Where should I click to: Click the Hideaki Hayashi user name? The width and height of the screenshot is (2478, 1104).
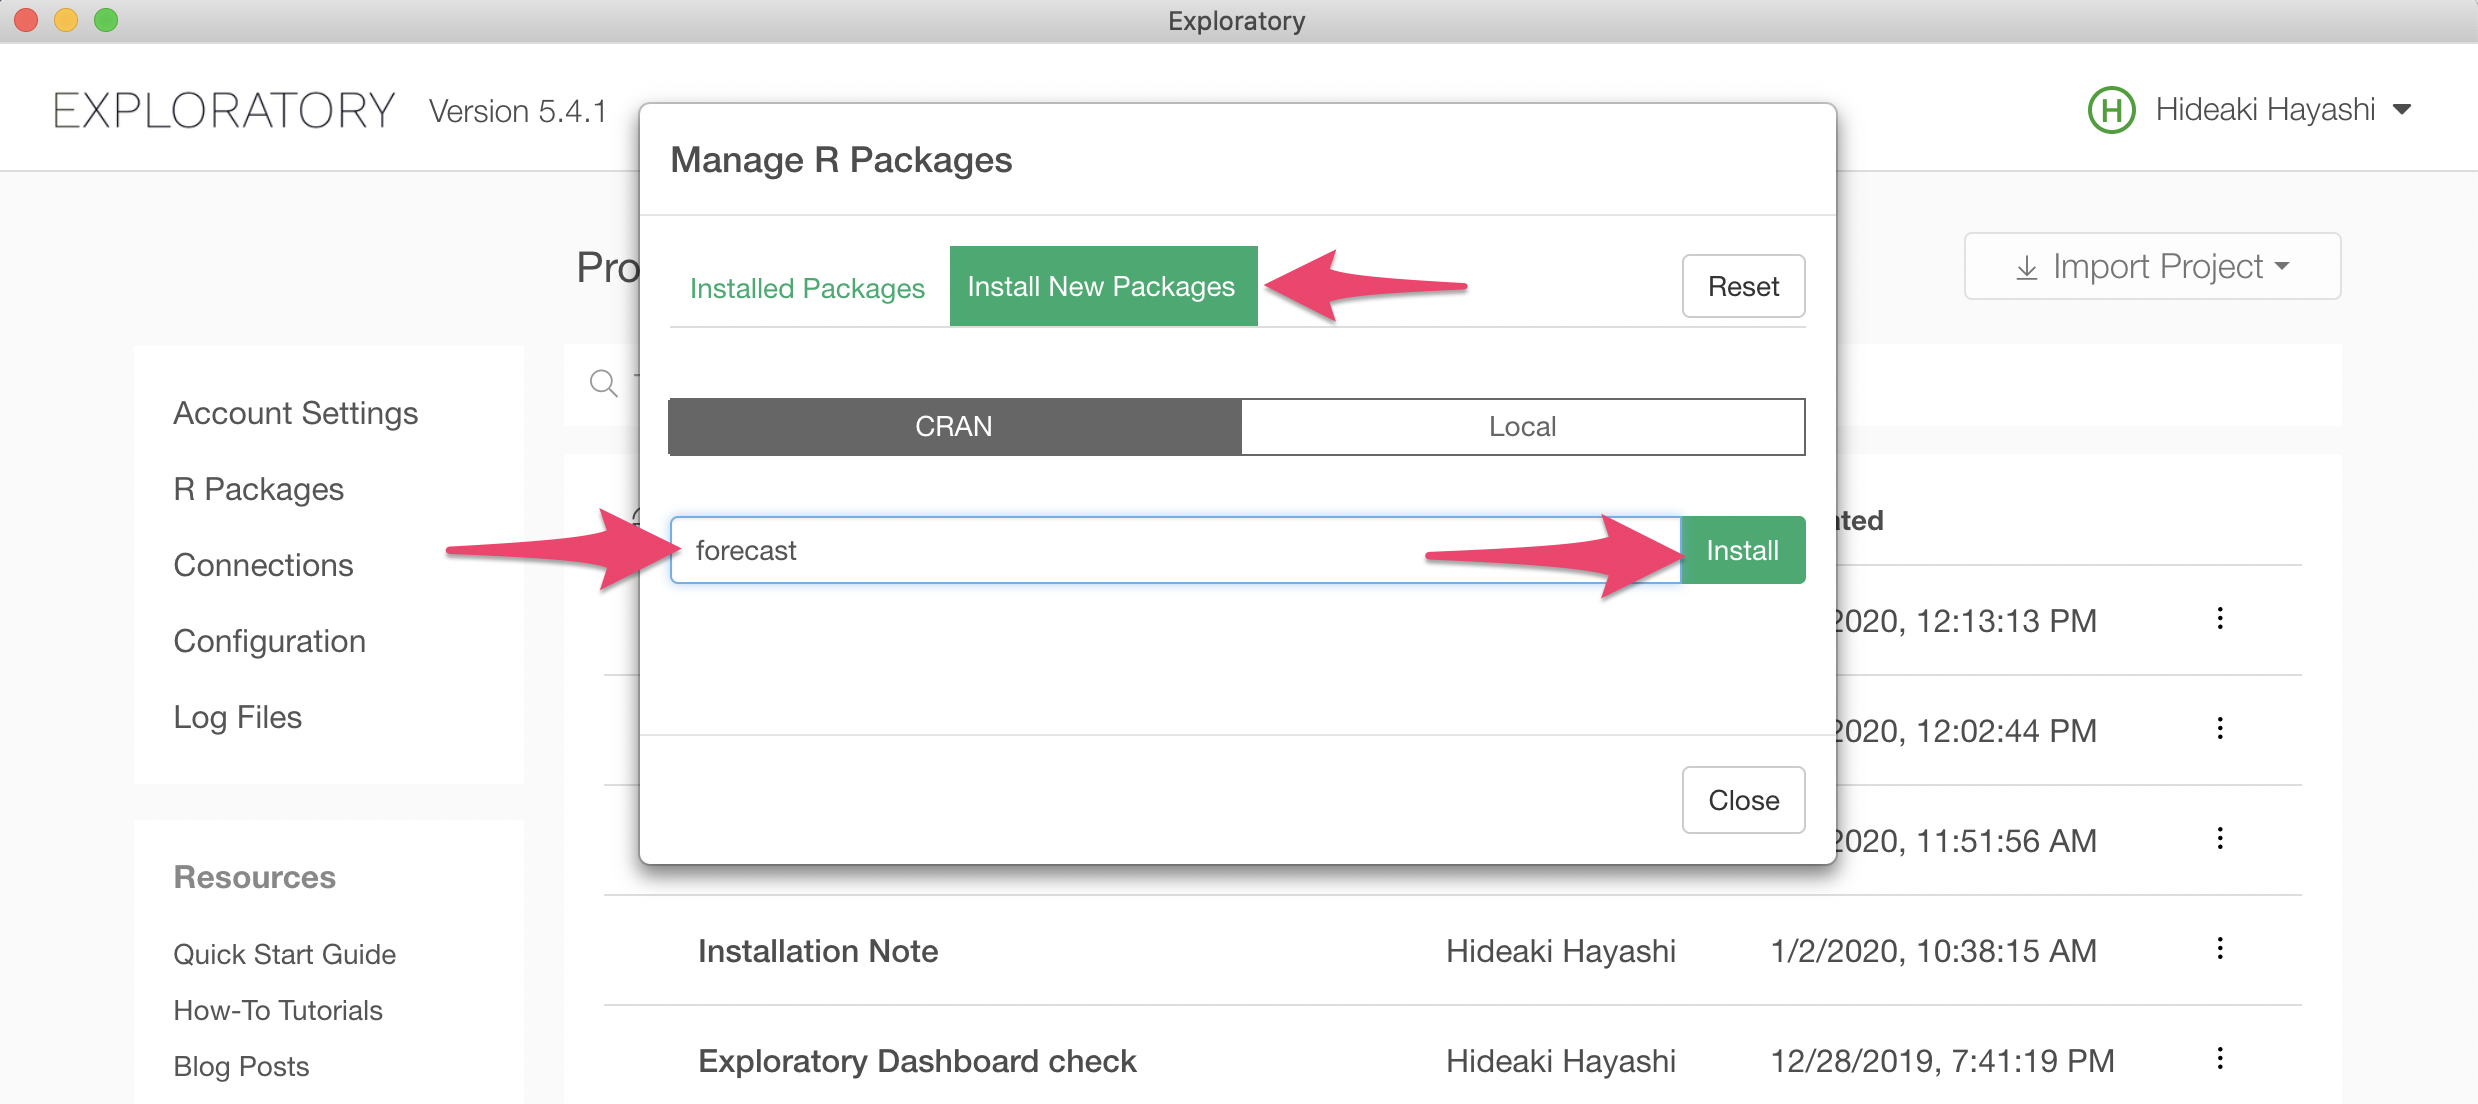point(2265,109)
